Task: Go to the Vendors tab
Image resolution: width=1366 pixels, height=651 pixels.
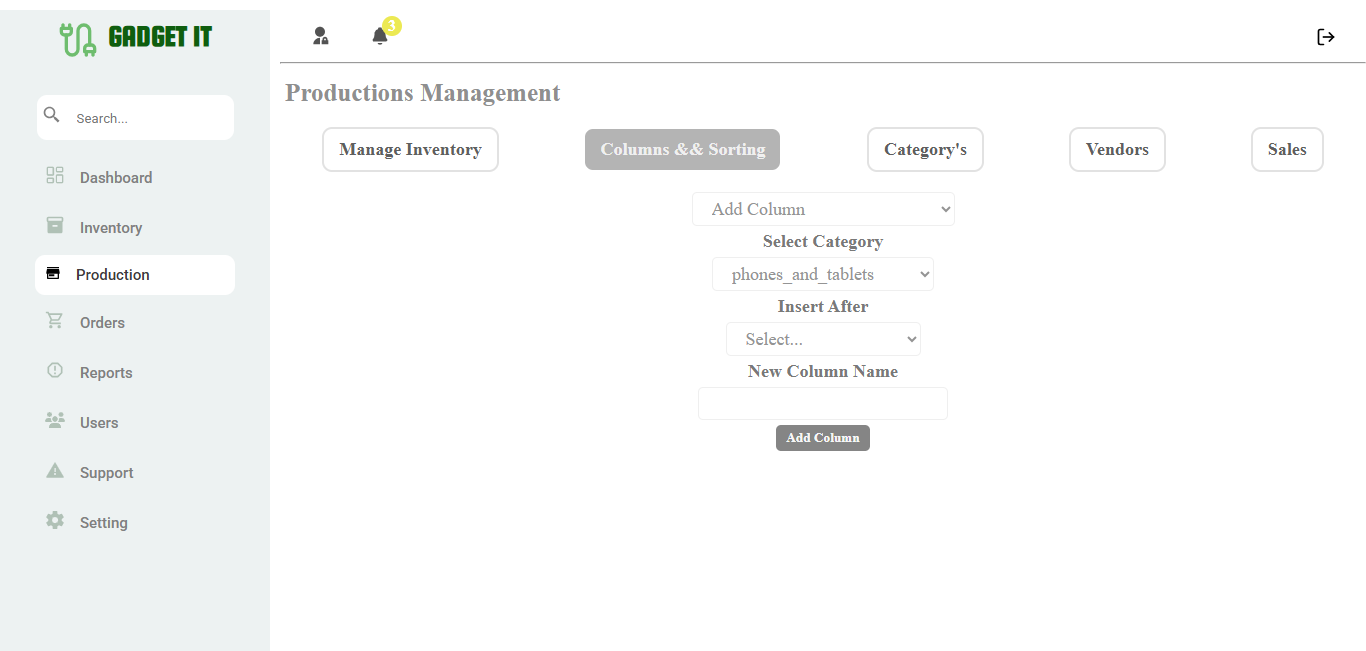Action: coord(1117,150)
